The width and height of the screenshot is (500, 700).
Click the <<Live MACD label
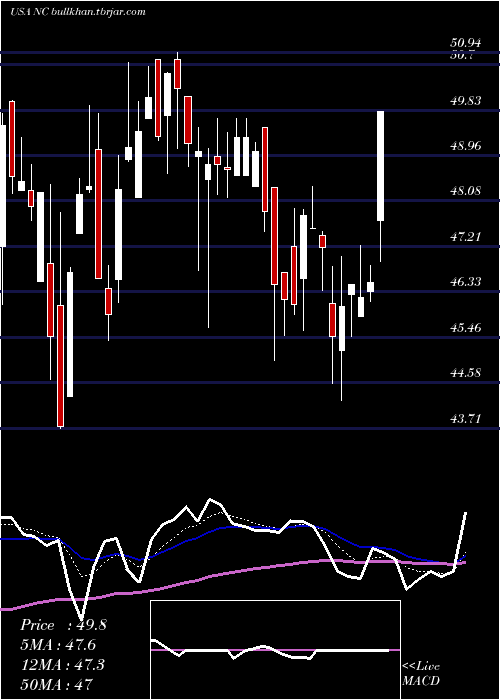421,673
